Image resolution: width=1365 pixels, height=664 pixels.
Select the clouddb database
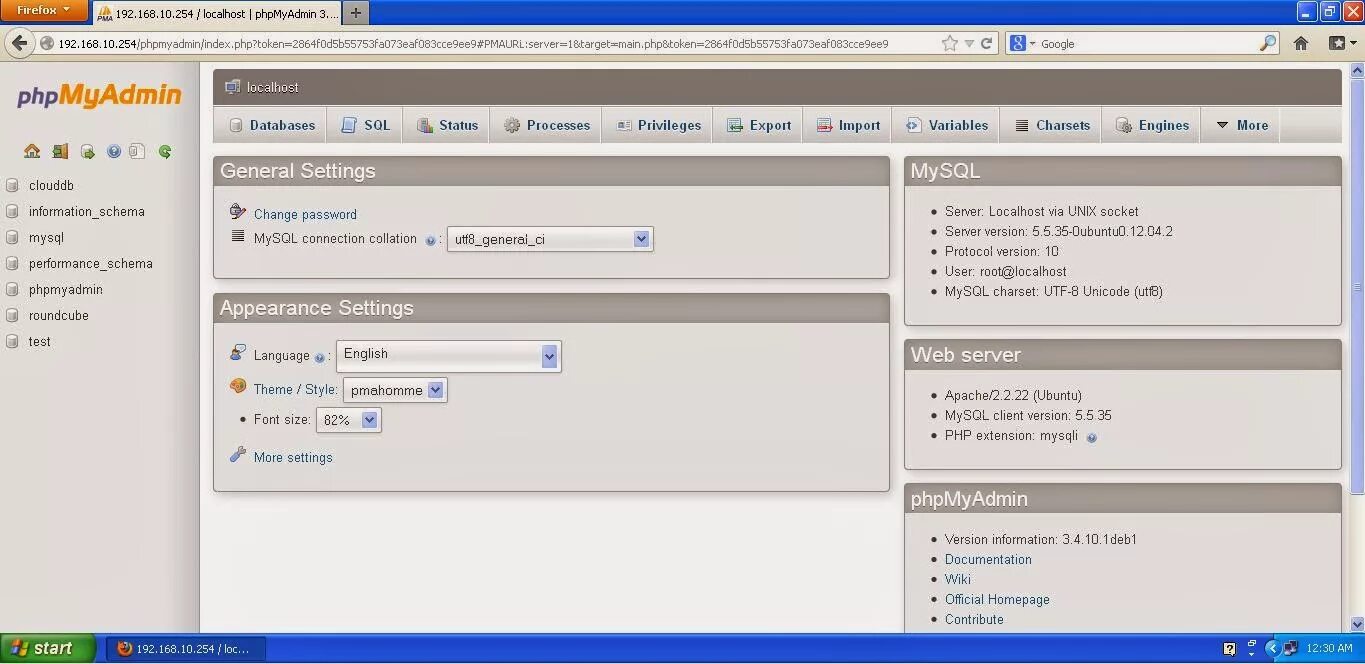[51, 185]
